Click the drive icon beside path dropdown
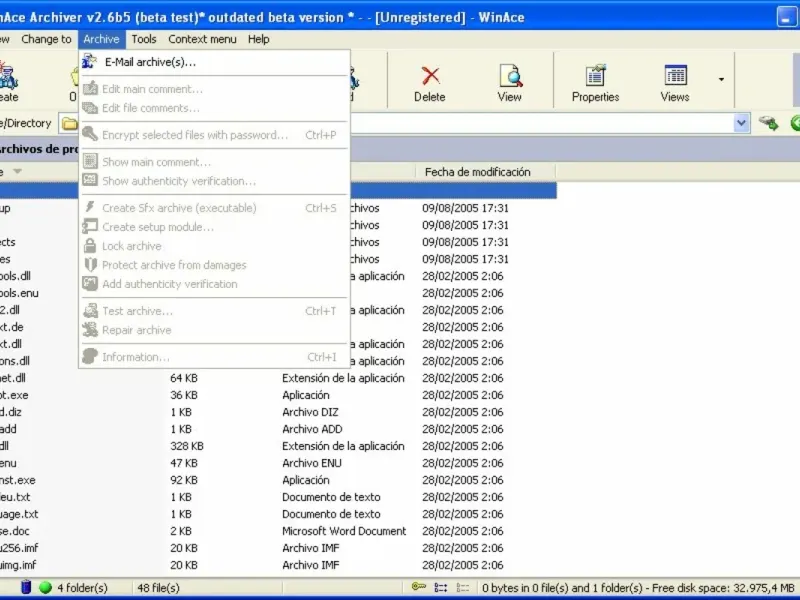 point(768,123)
